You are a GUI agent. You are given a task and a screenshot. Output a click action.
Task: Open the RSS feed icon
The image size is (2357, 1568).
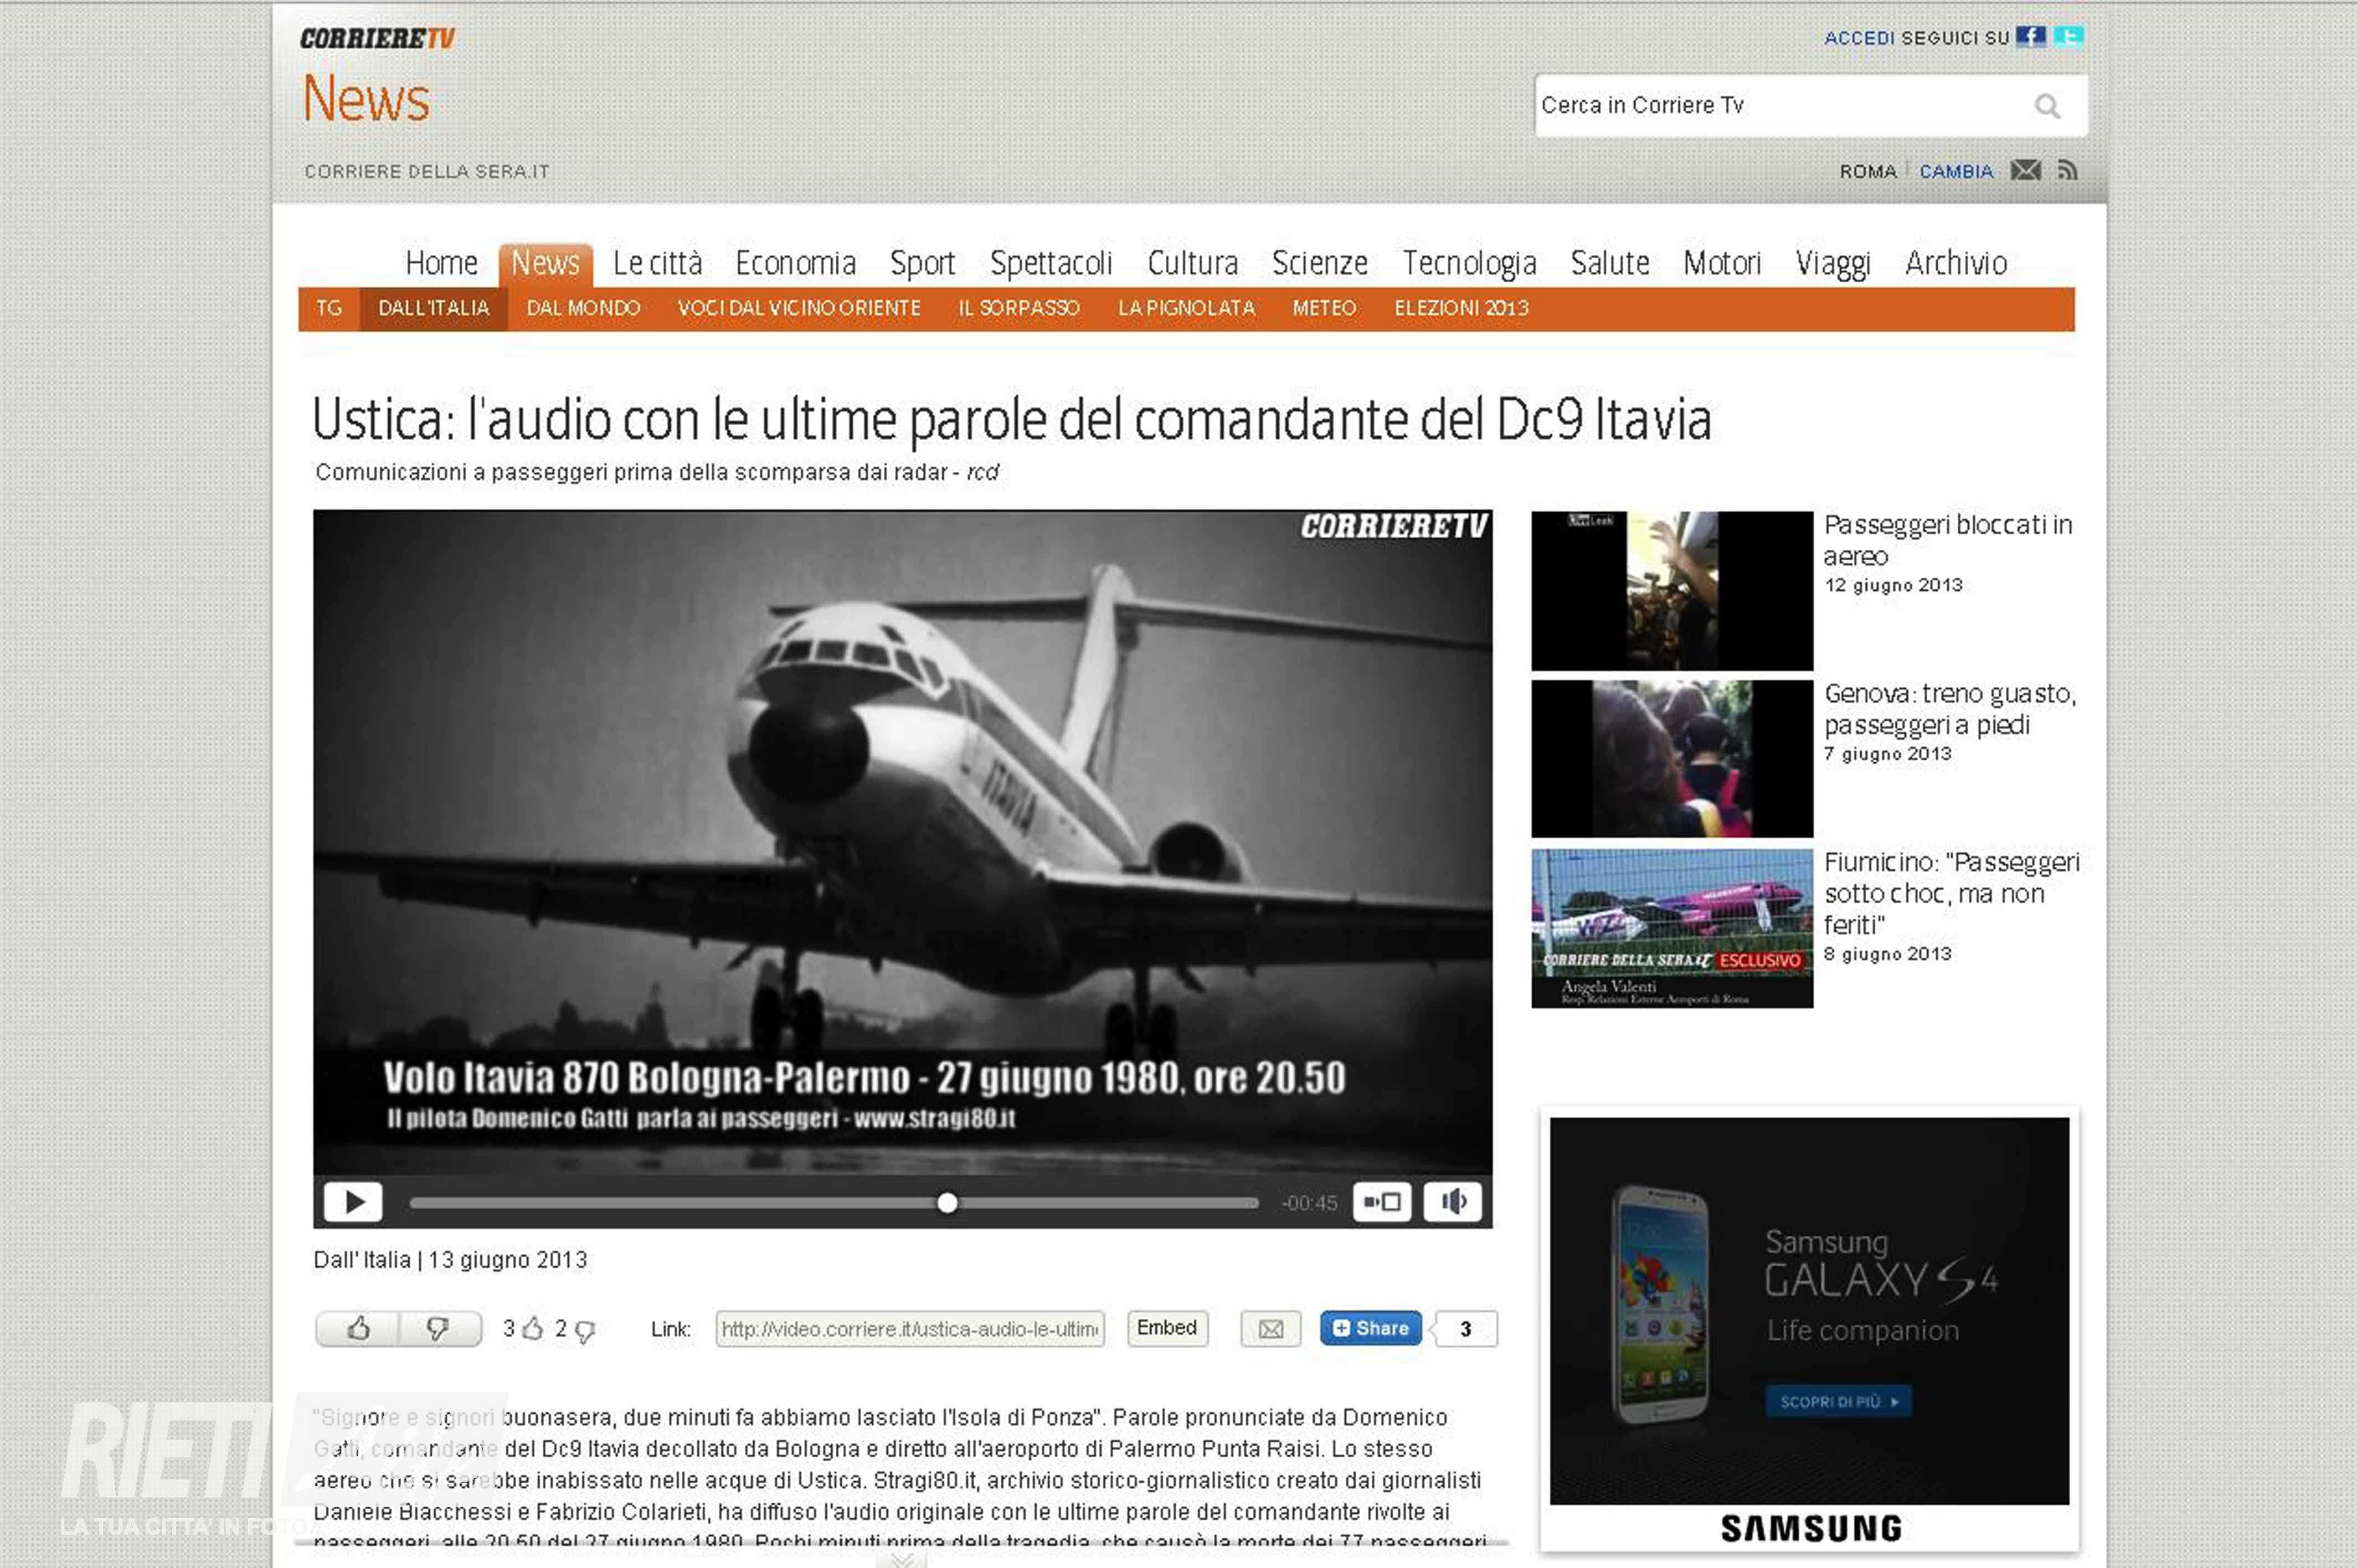coord(2067,171)
